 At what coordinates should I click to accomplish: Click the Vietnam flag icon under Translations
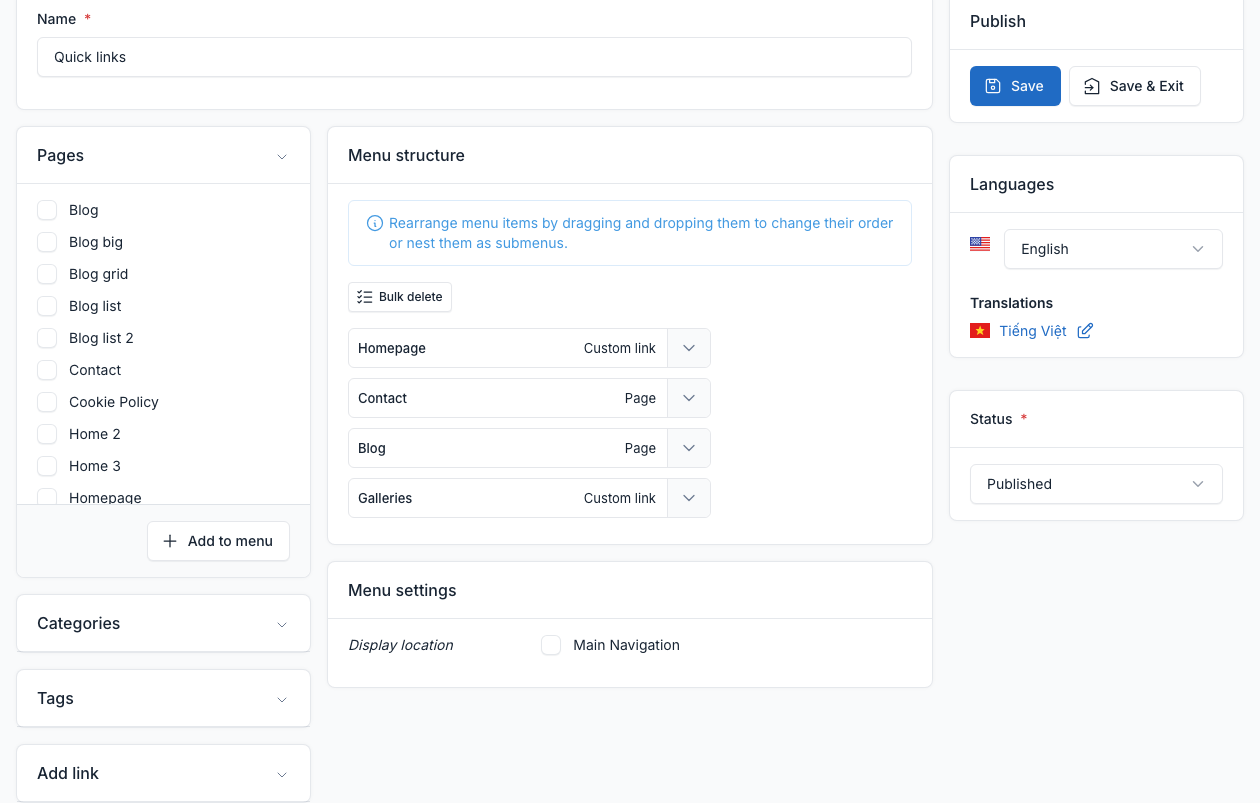pos(980,330)
